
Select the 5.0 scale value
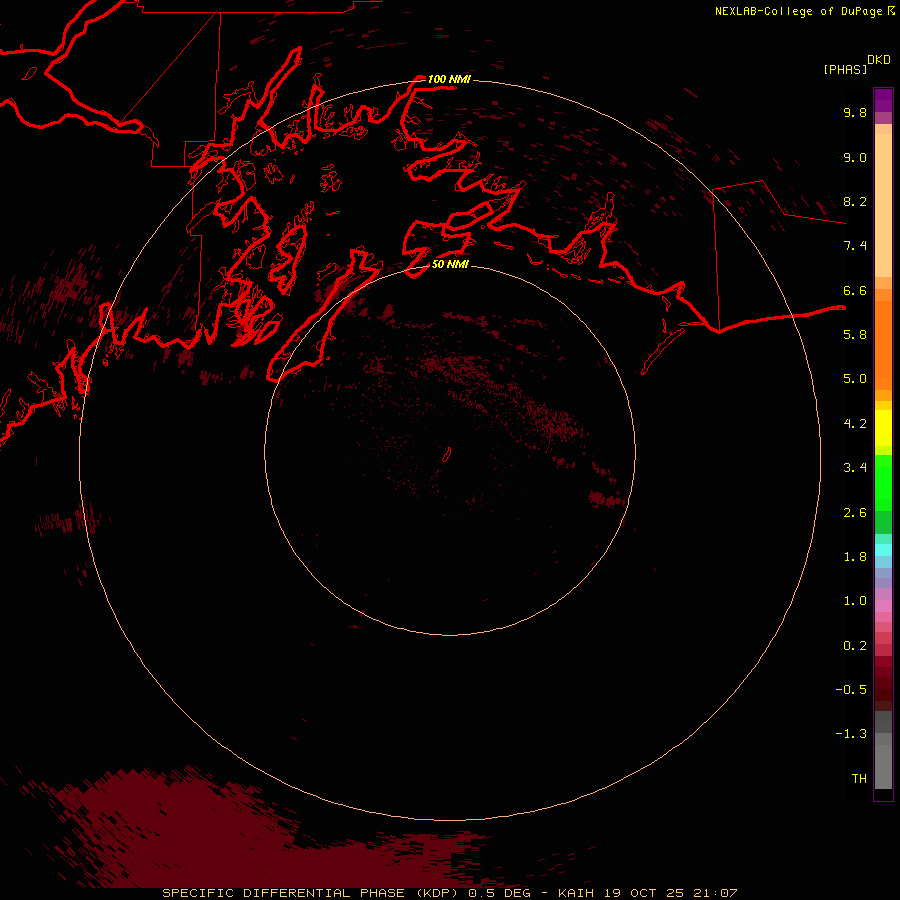pos(855,379)
